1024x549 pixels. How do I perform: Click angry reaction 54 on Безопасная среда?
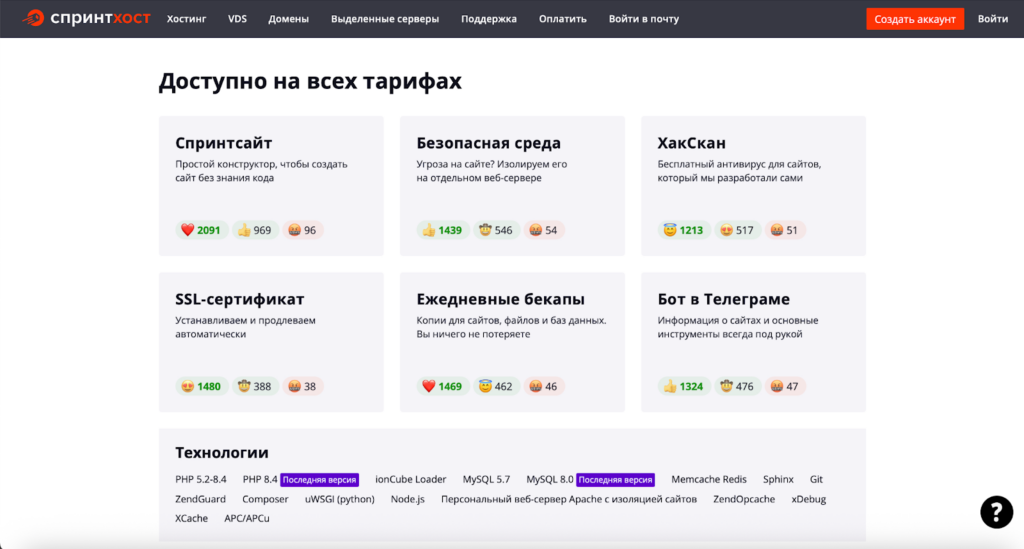point(543,230)
